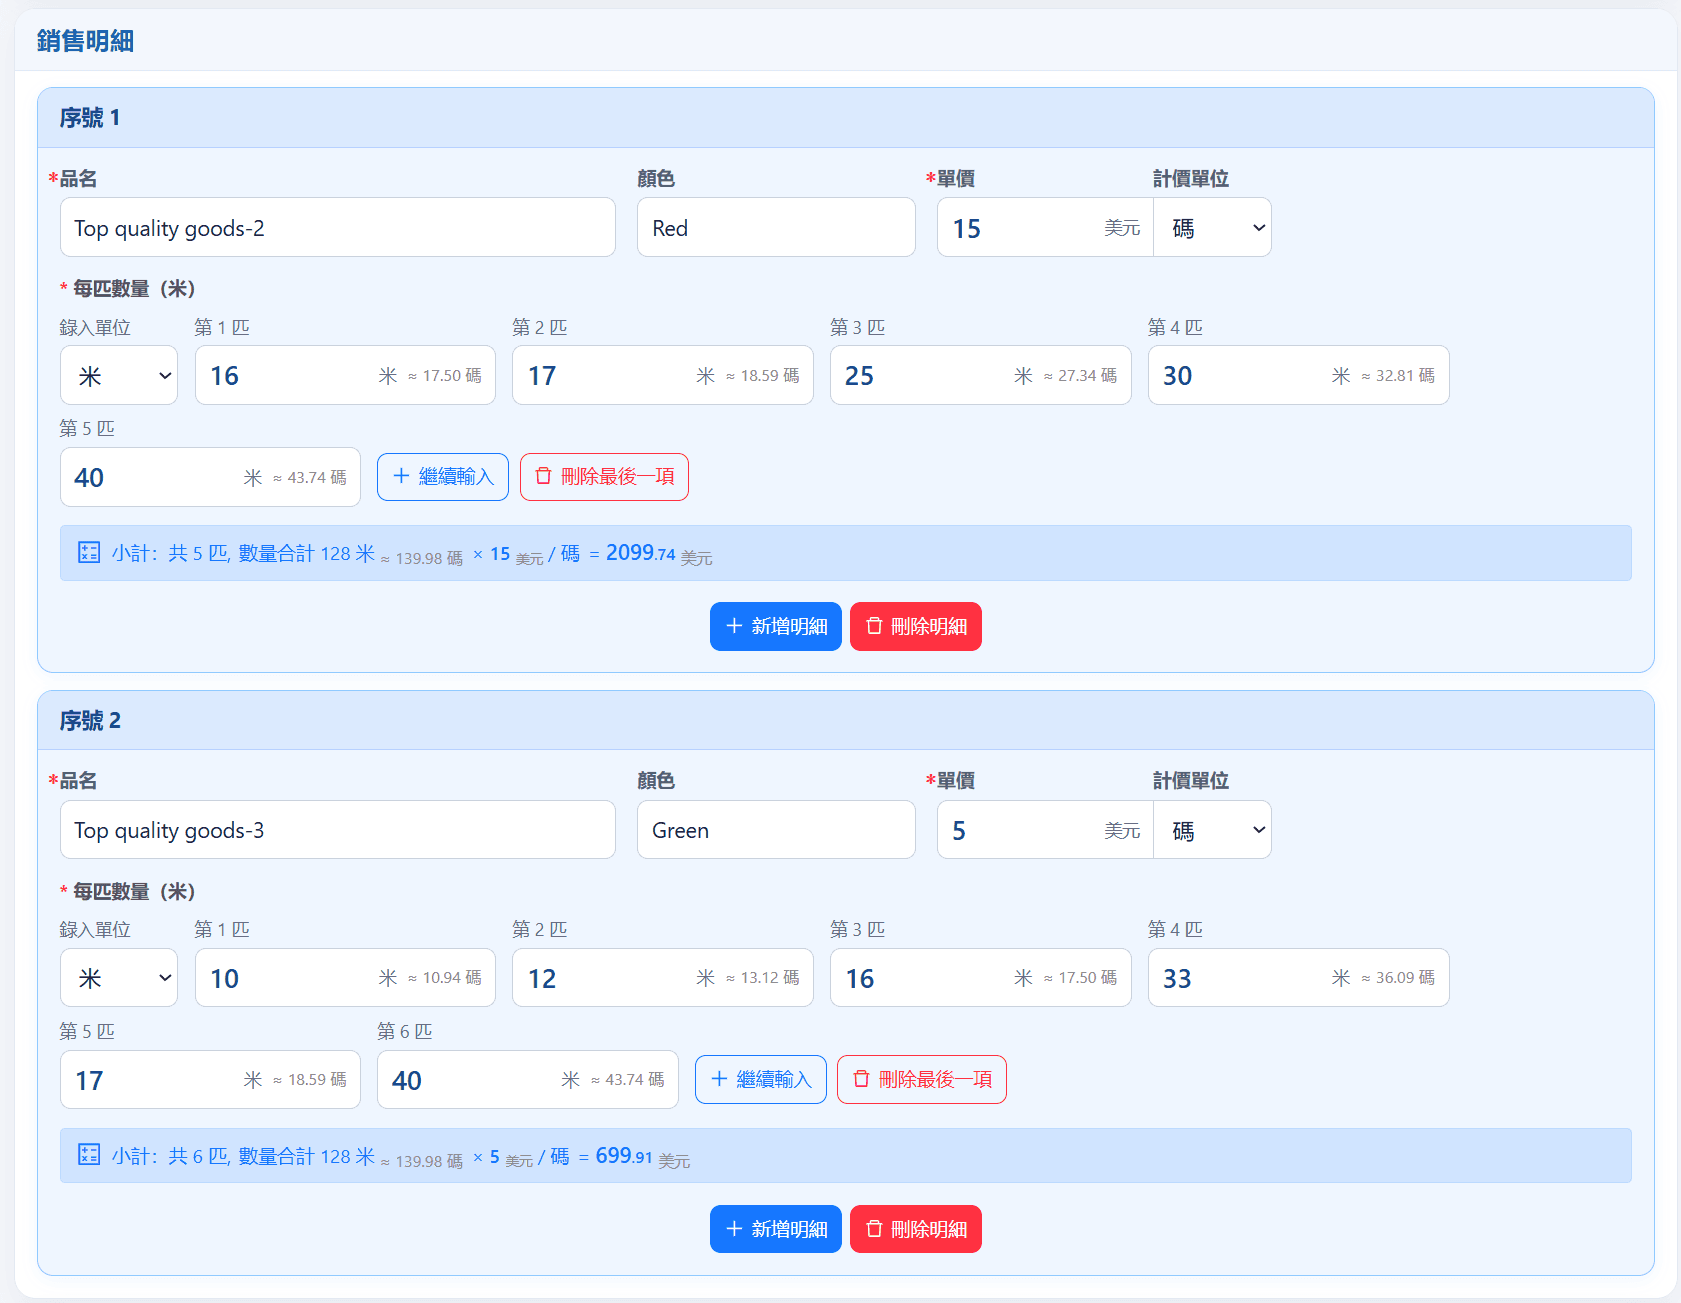The height and width of the screenshot is (1303, 1681).
Task: Click item 1 roll 5 quantity 40
Action: tap(210, 477)
